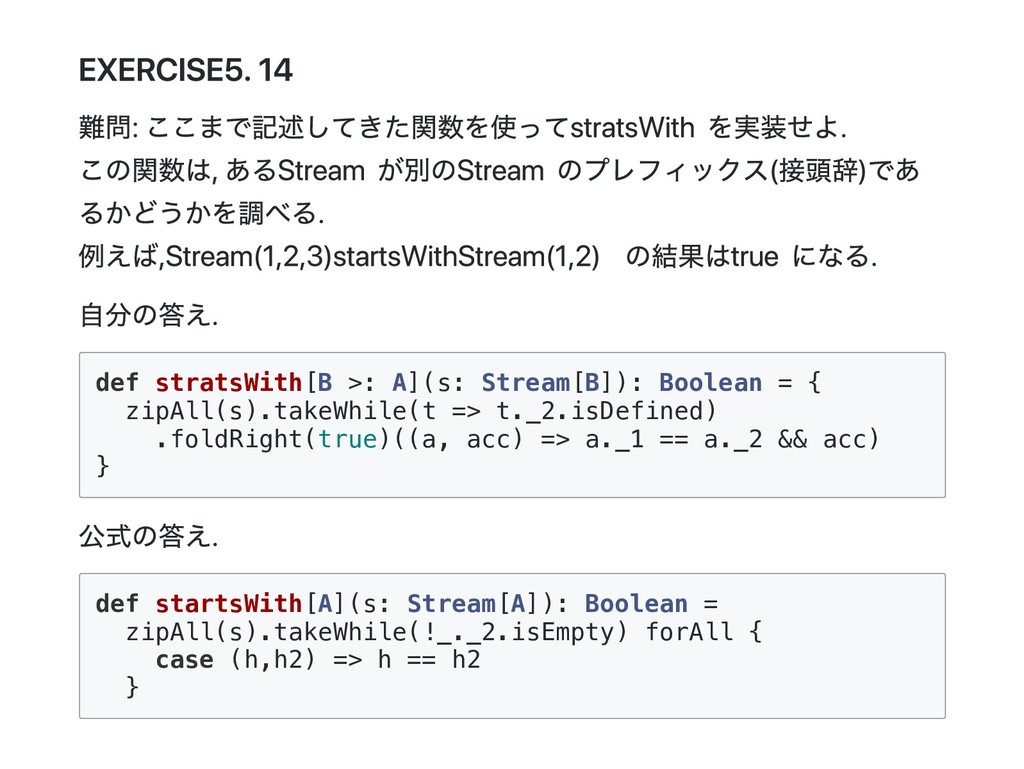Click the case keyword in the code
This screenshot has height=769, width=1024.
(184, 660)
